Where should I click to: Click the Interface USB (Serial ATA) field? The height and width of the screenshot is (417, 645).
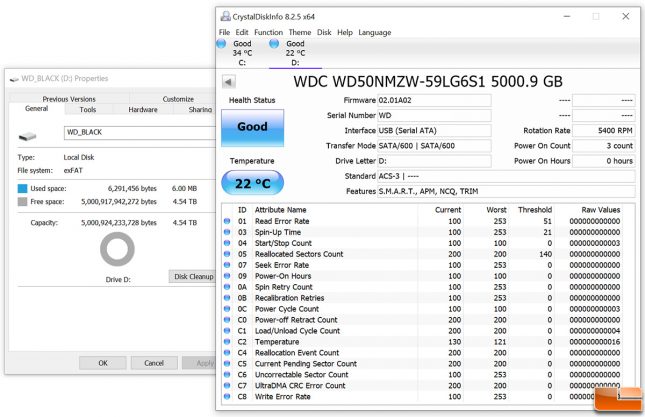pyautogui.click(x=434, y=131)
